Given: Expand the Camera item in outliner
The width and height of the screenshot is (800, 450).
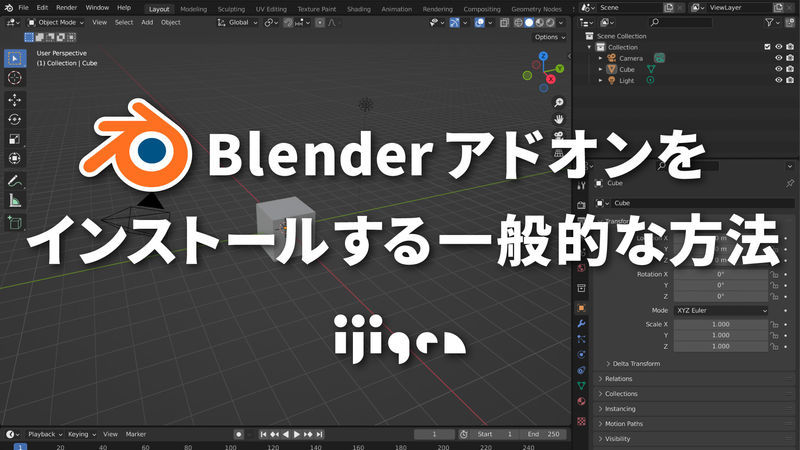Looking at the screenshot, I should pos(601,58).
